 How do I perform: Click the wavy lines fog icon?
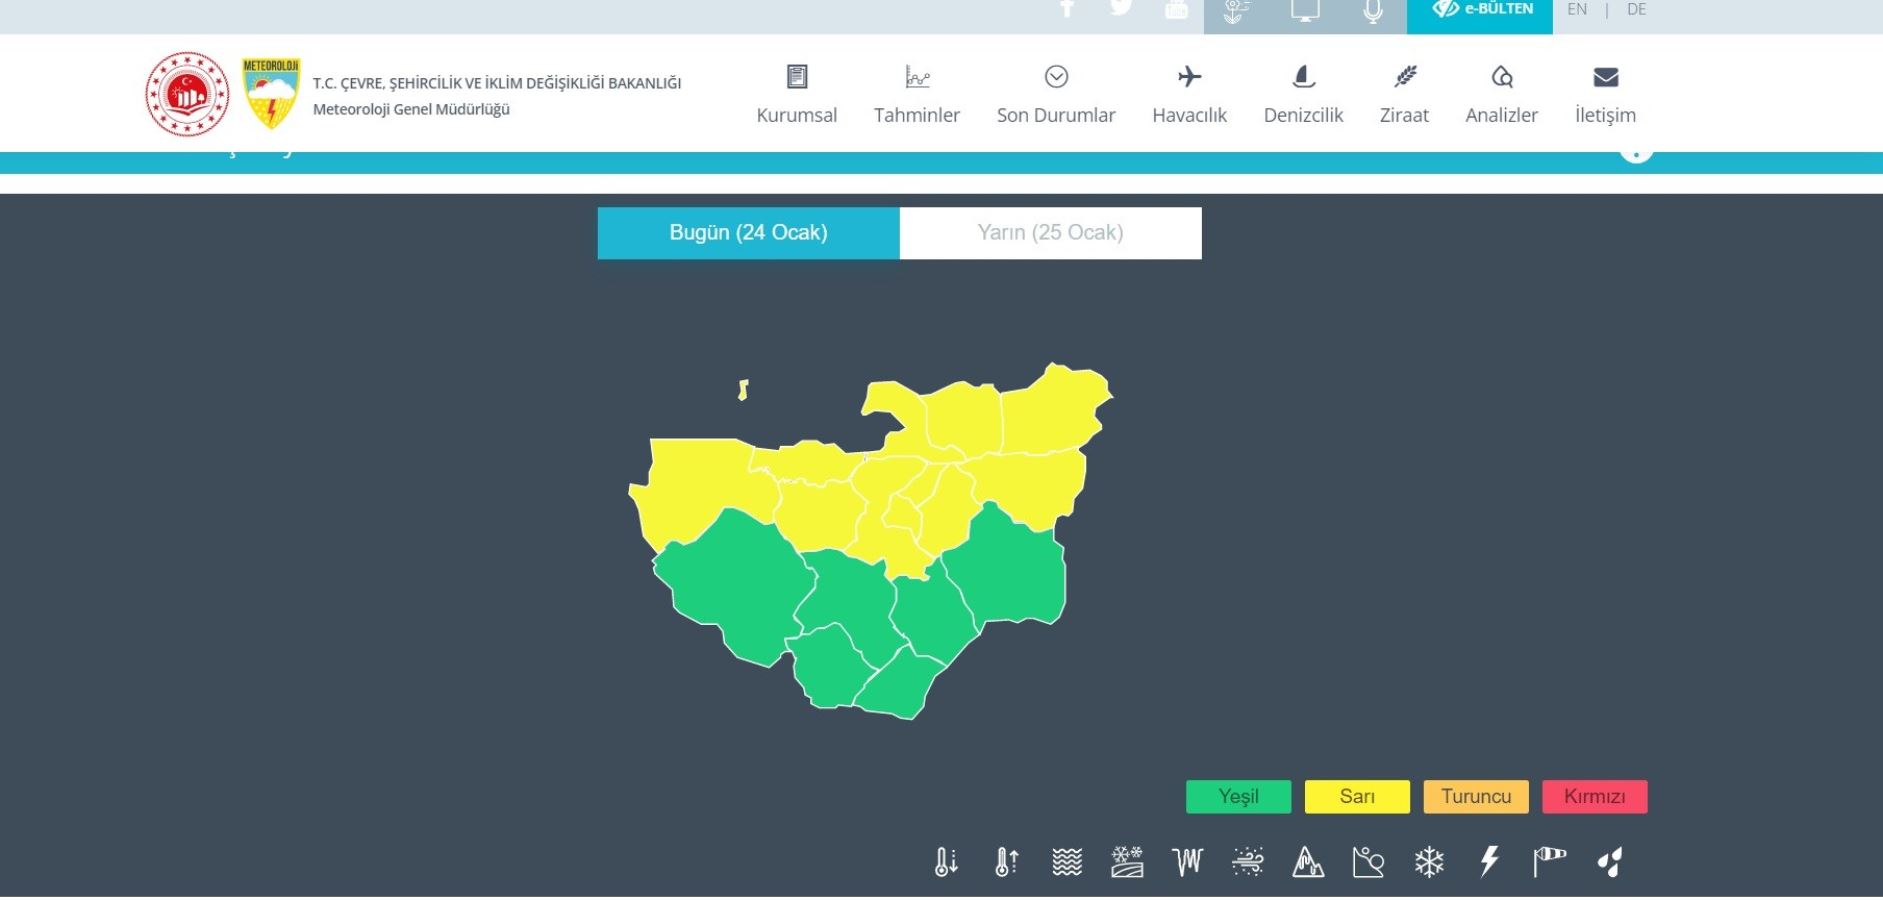[x=1067, y=861]
